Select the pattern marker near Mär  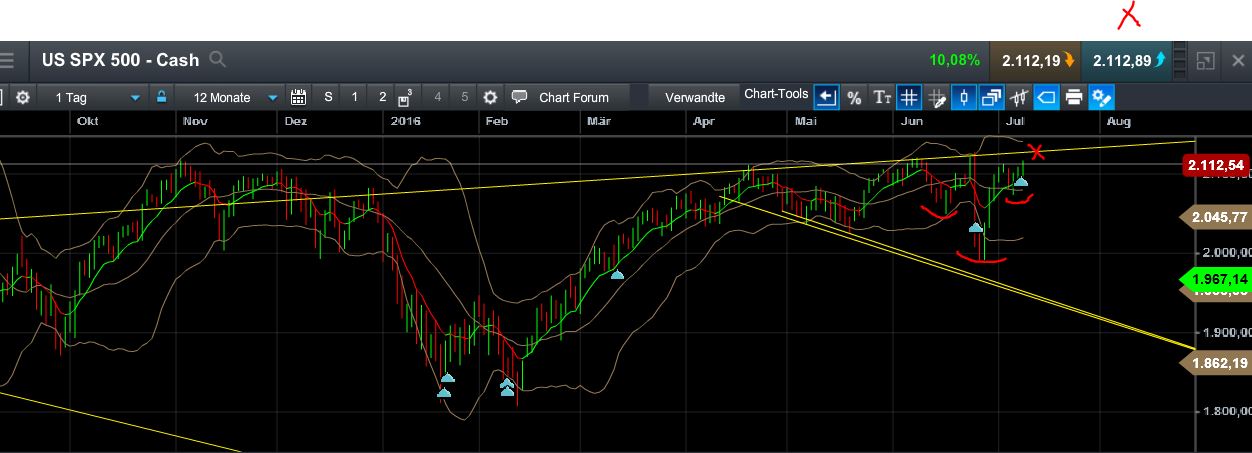click(x=617, y=274)
